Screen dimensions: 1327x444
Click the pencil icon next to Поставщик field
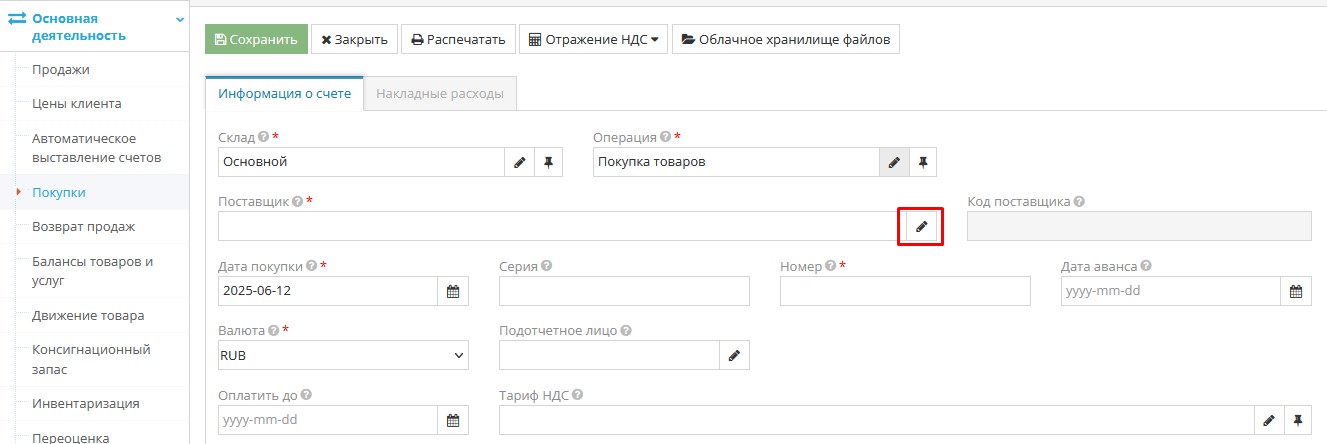coord(921,226)
